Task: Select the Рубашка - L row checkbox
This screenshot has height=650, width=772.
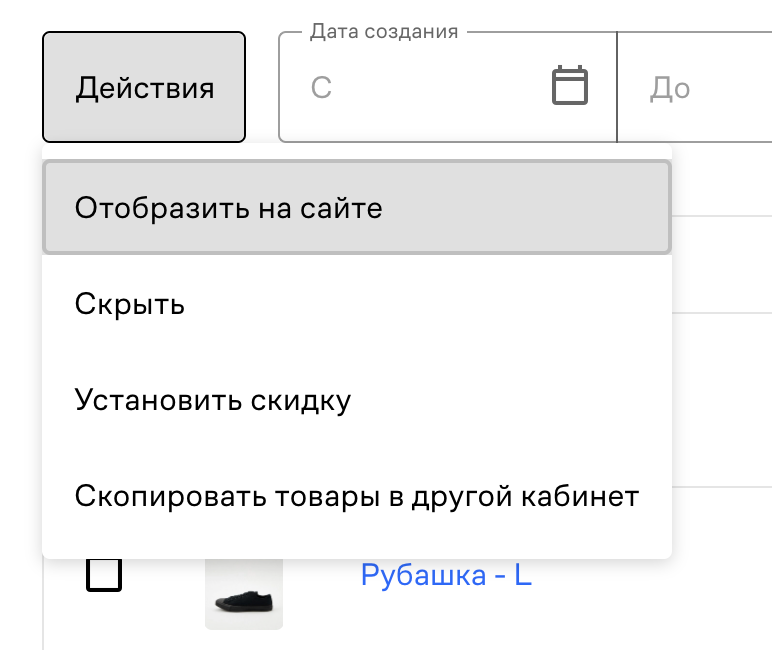Action: click(x=105, y=575)
